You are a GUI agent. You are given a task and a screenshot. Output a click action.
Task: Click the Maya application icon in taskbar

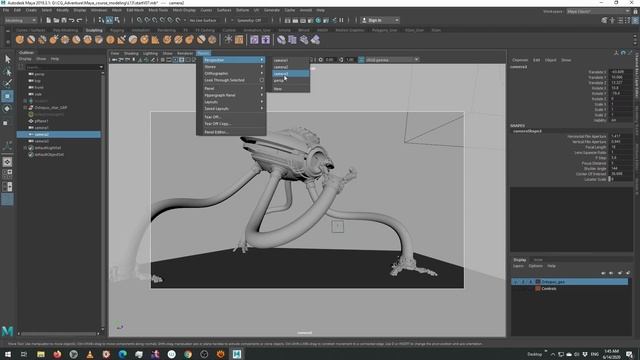click(x=237, y=354)
